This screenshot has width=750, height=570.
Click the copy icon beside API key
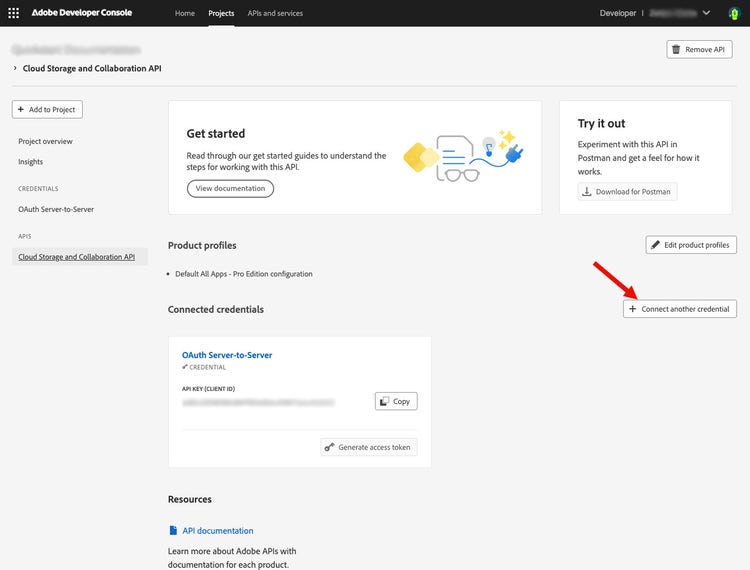click(384, 401)
